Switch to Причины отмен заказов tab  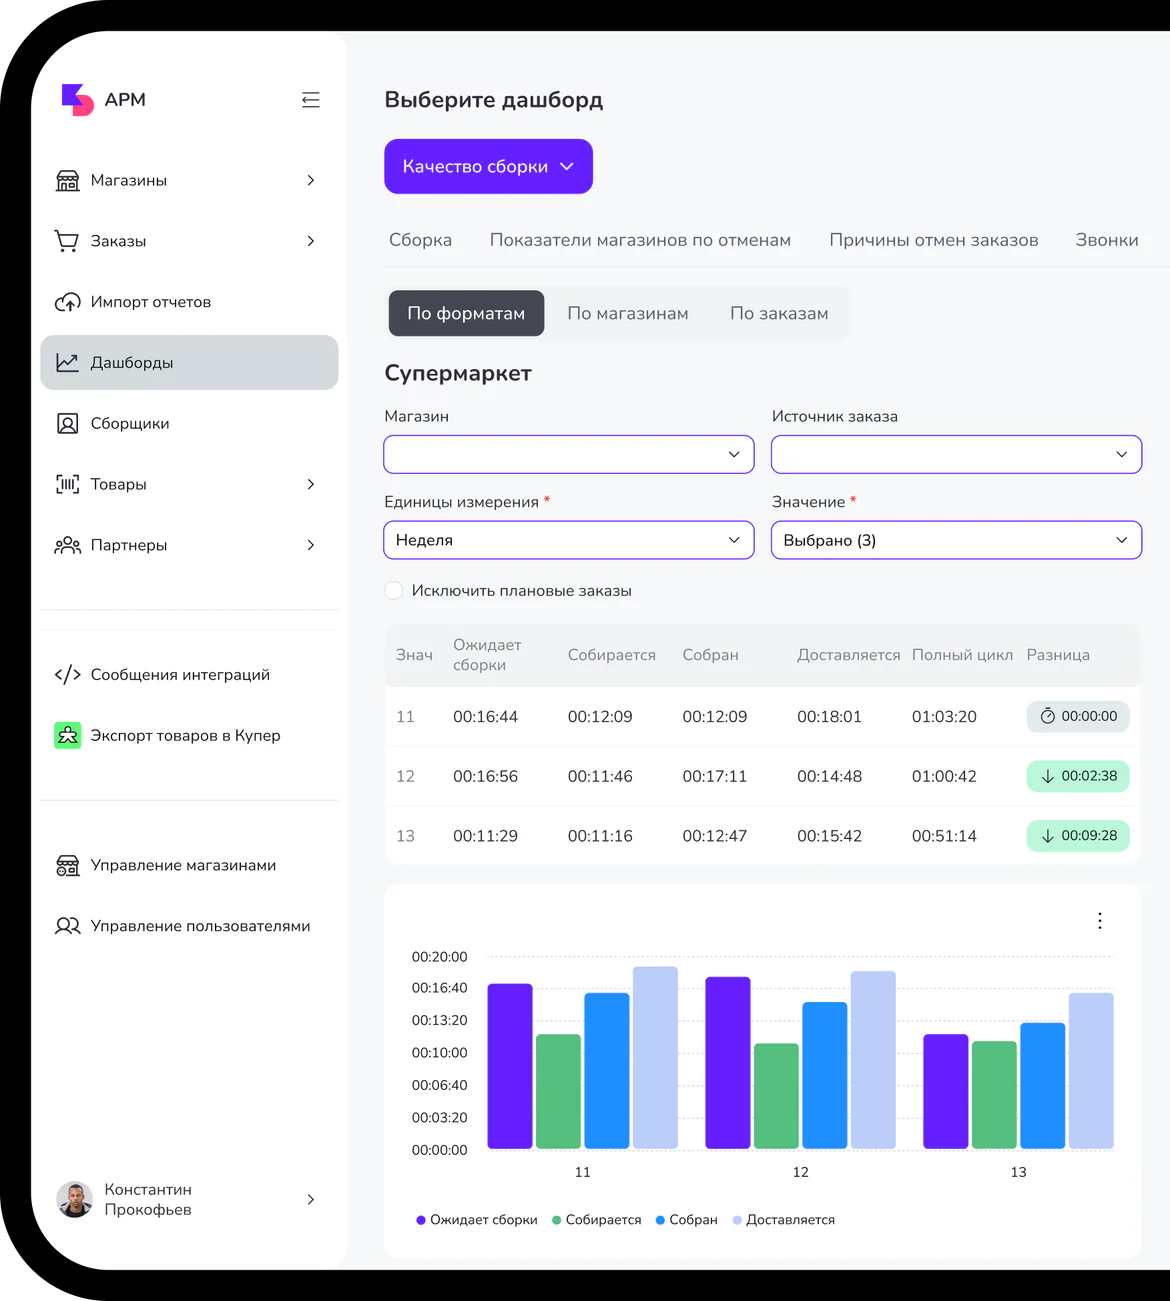pyautogui.click(x=934, y=240)
